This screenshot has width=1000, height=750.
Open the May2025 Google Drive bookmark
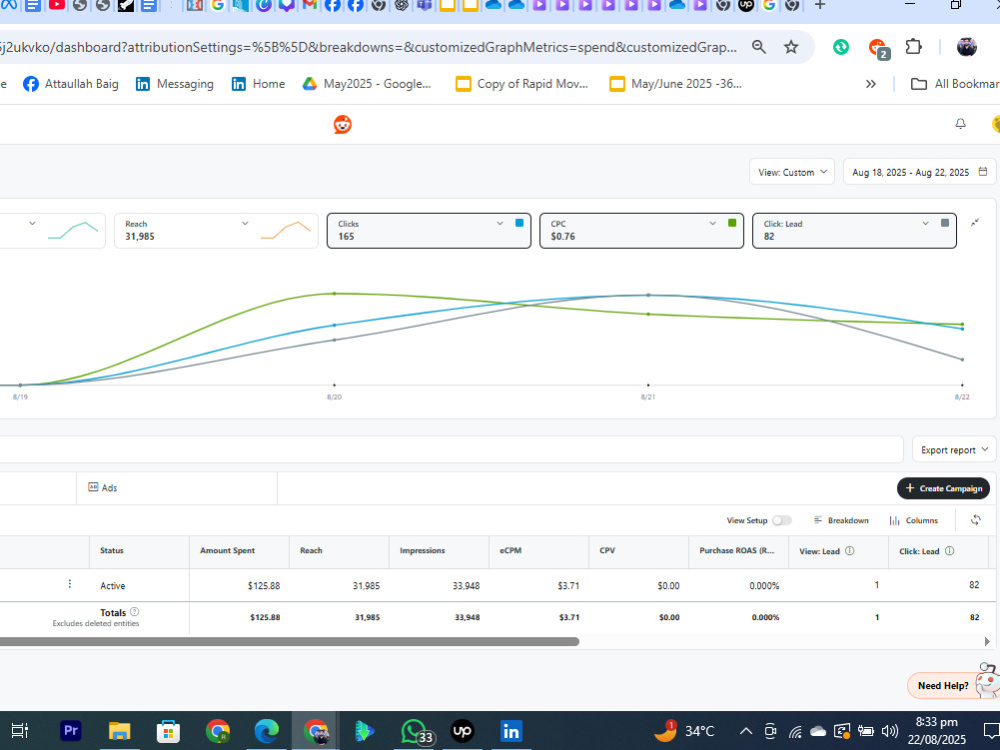[x=367, y=84]
